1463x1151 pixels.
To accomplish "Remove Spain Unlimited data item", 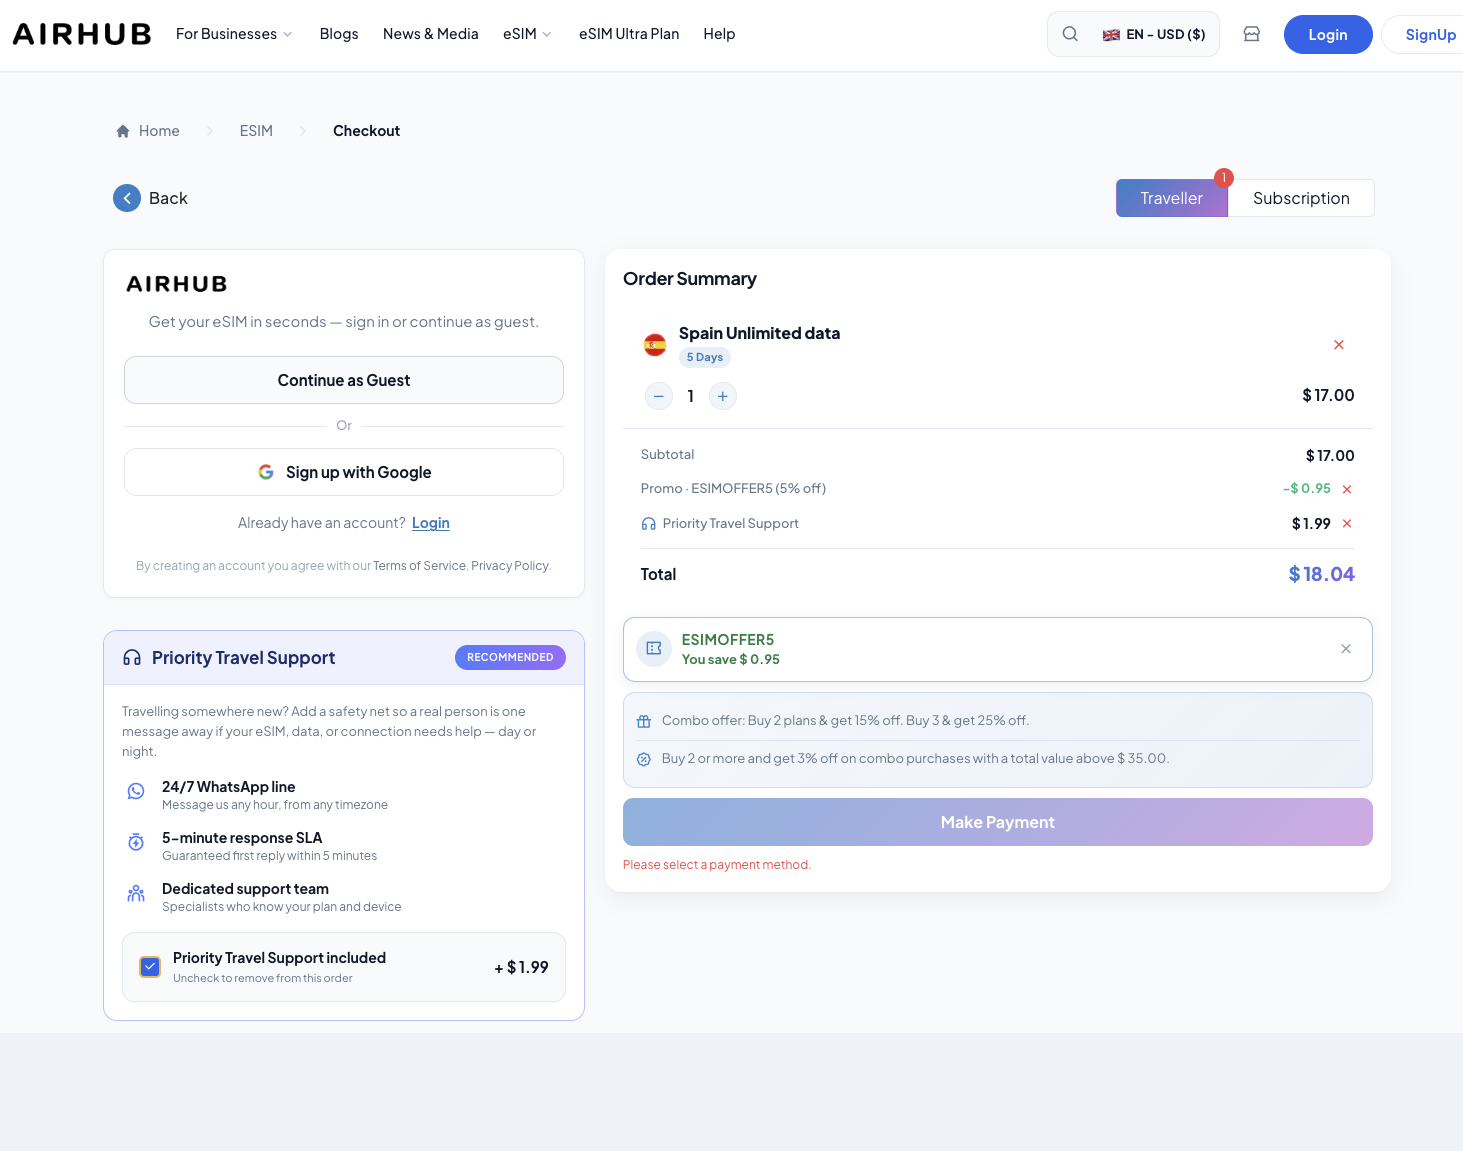I will [x=1339, y=345].
